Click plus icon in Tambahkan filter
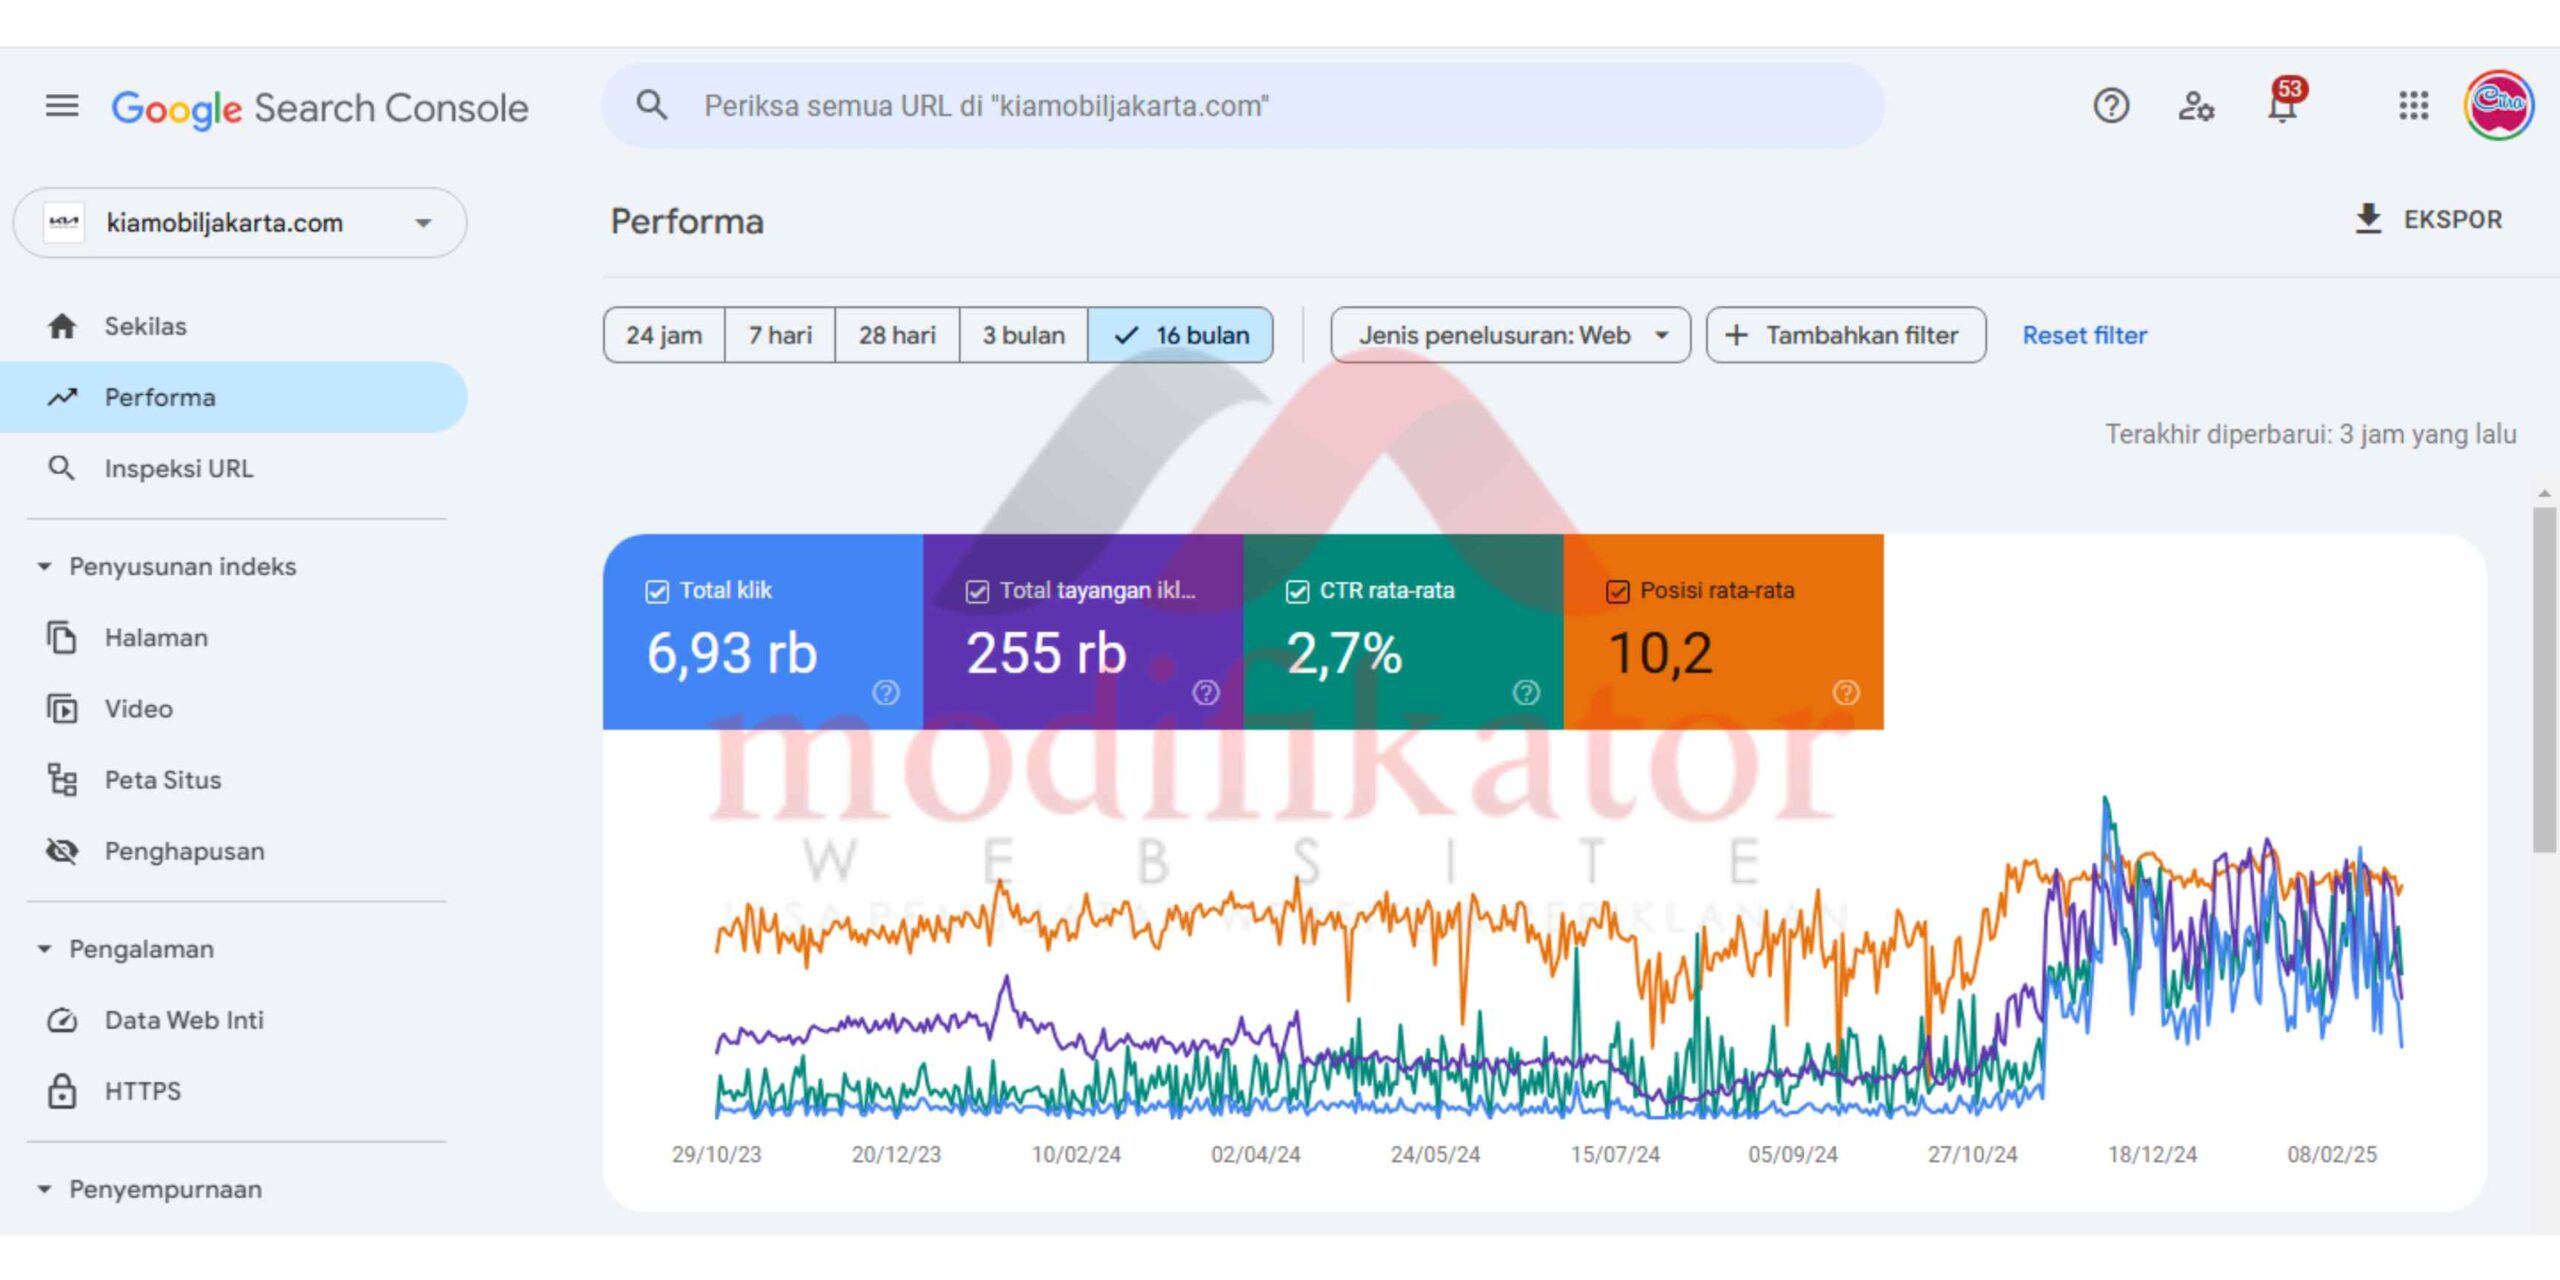 (1737, 335)
